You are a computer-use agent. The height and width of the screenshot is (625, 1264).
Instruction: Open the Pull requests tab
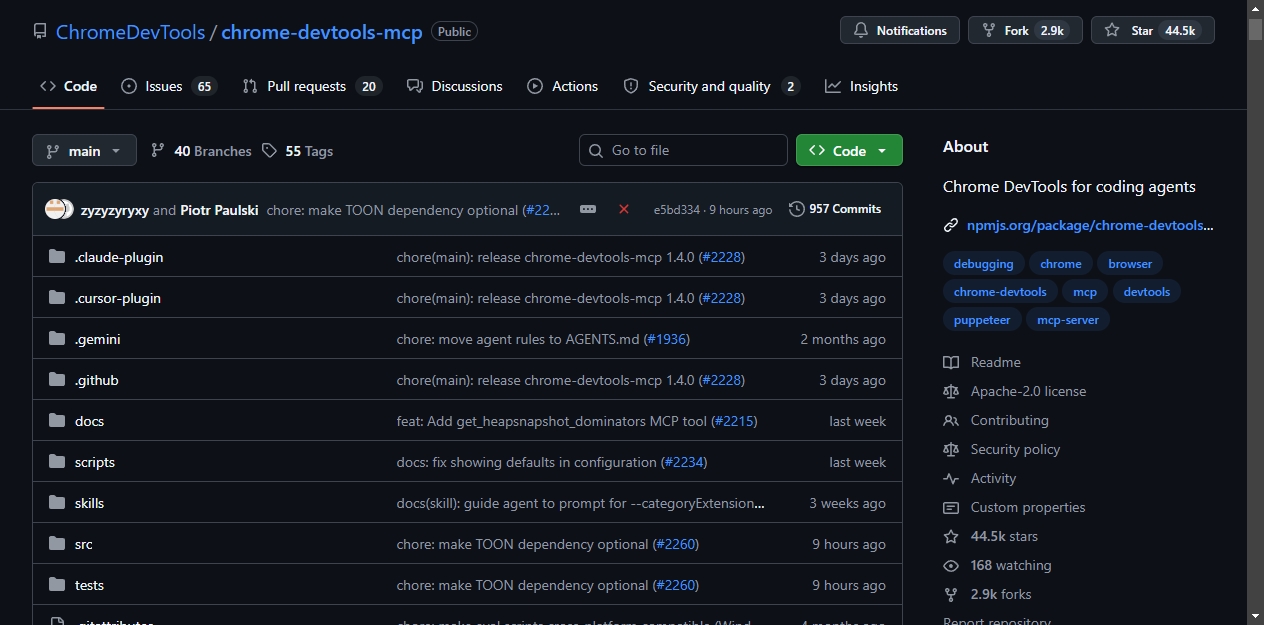(x=311, y=86)
